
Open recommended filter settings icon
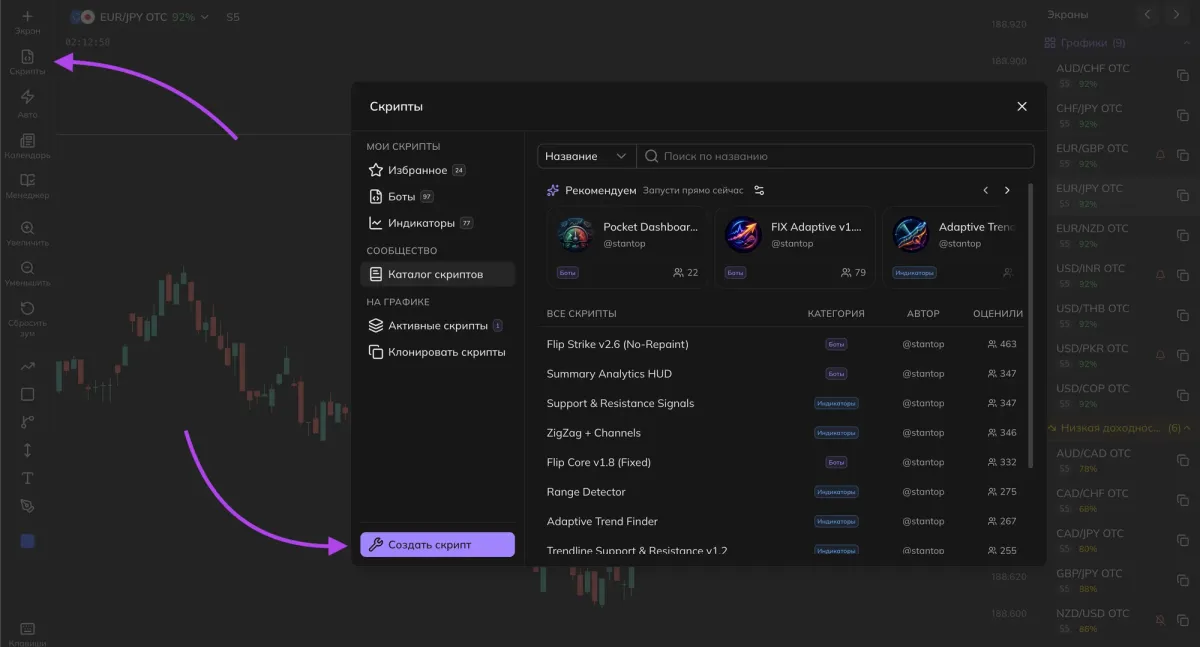(x=759, y=190)
